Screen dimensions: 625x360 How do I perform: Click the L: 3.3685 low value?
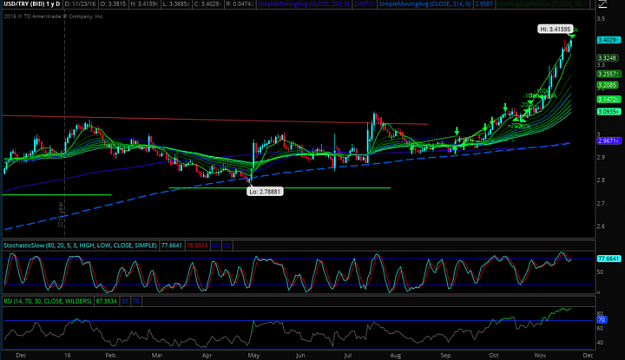click(175, 4)
